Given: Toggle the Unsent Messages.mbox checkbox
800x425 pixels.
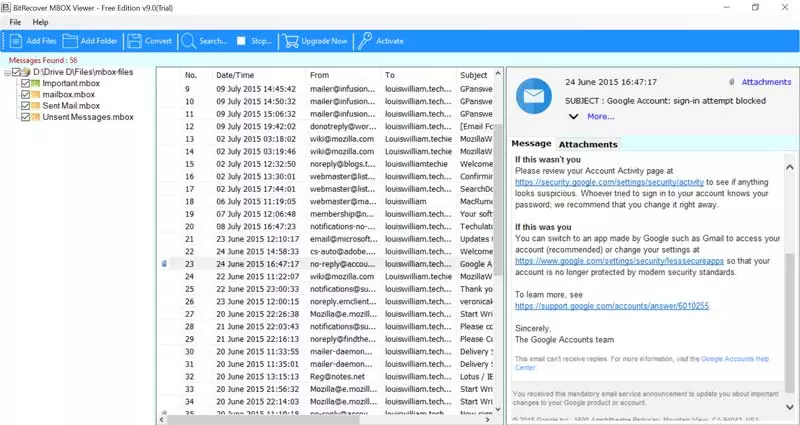Looking at the screenshot, I should 26,117.
